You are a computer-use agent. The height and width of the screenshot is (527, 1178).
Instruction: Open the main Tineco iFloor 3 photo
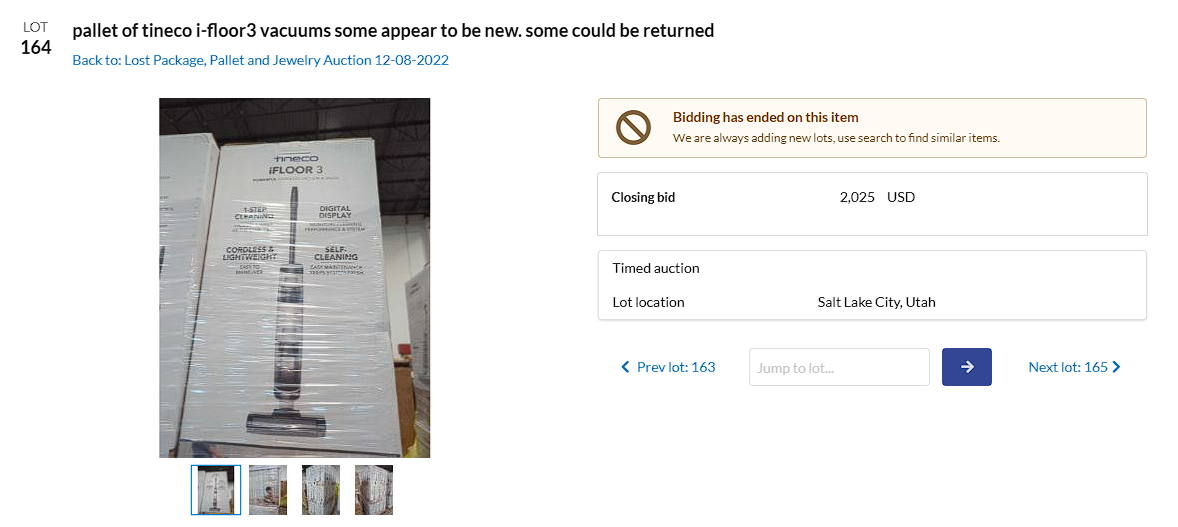click(x=294, y=277)
